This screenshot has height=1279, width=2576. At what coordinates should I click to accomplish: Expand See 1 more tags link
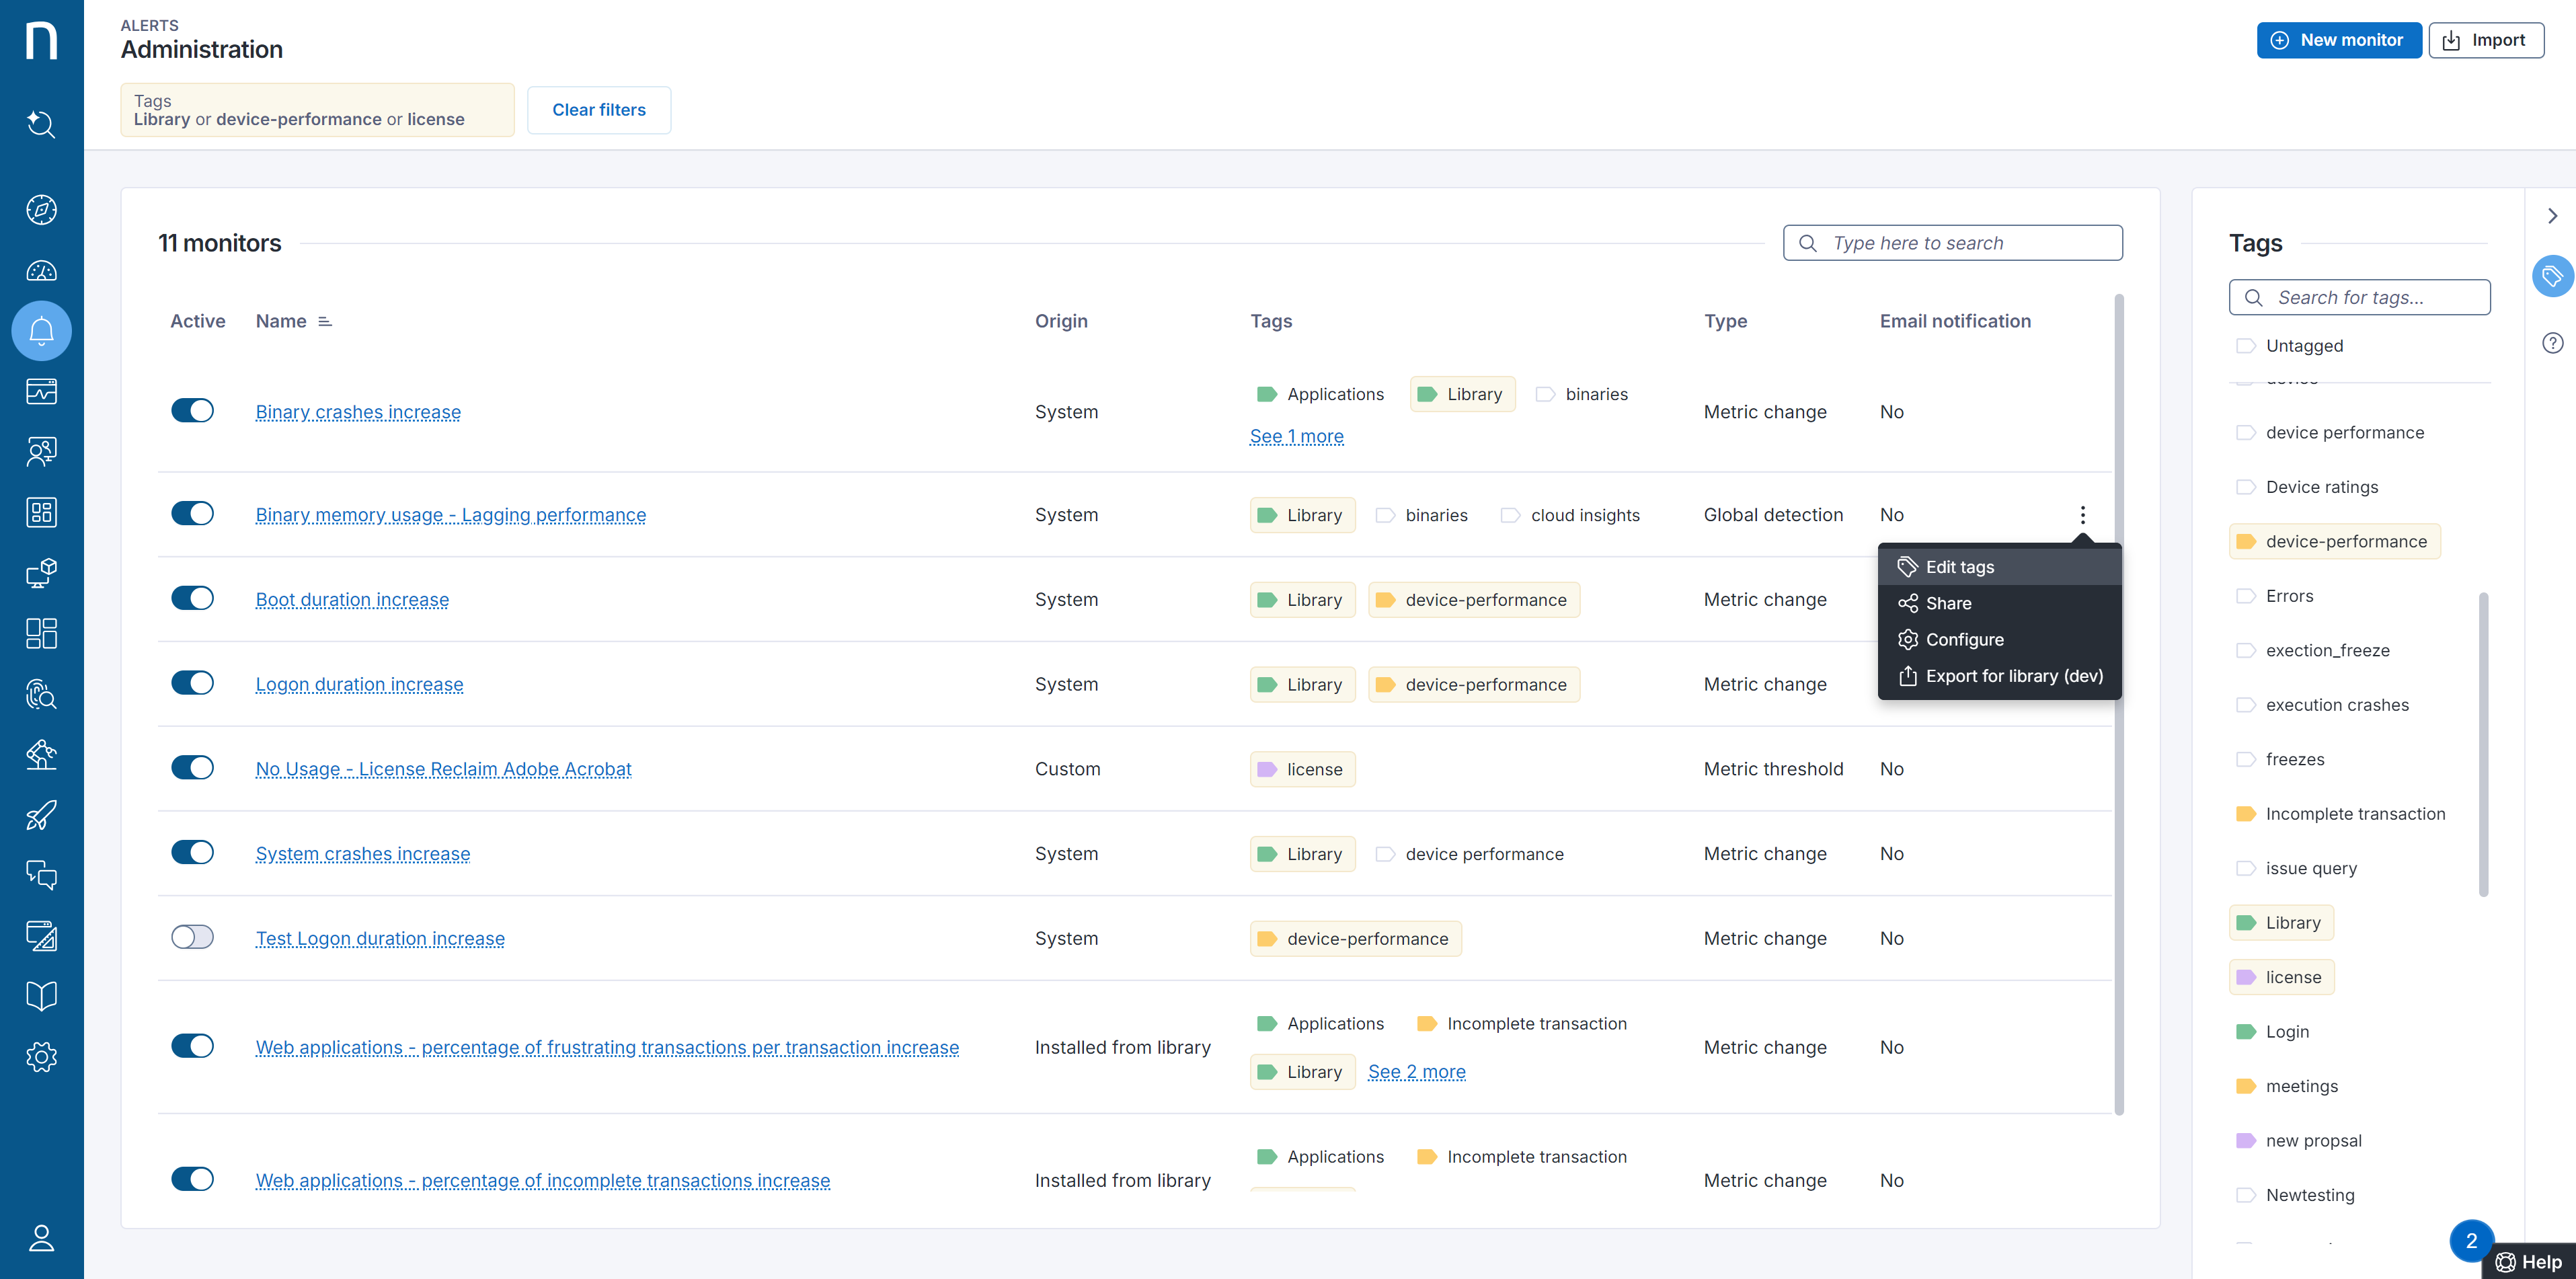1296,436
